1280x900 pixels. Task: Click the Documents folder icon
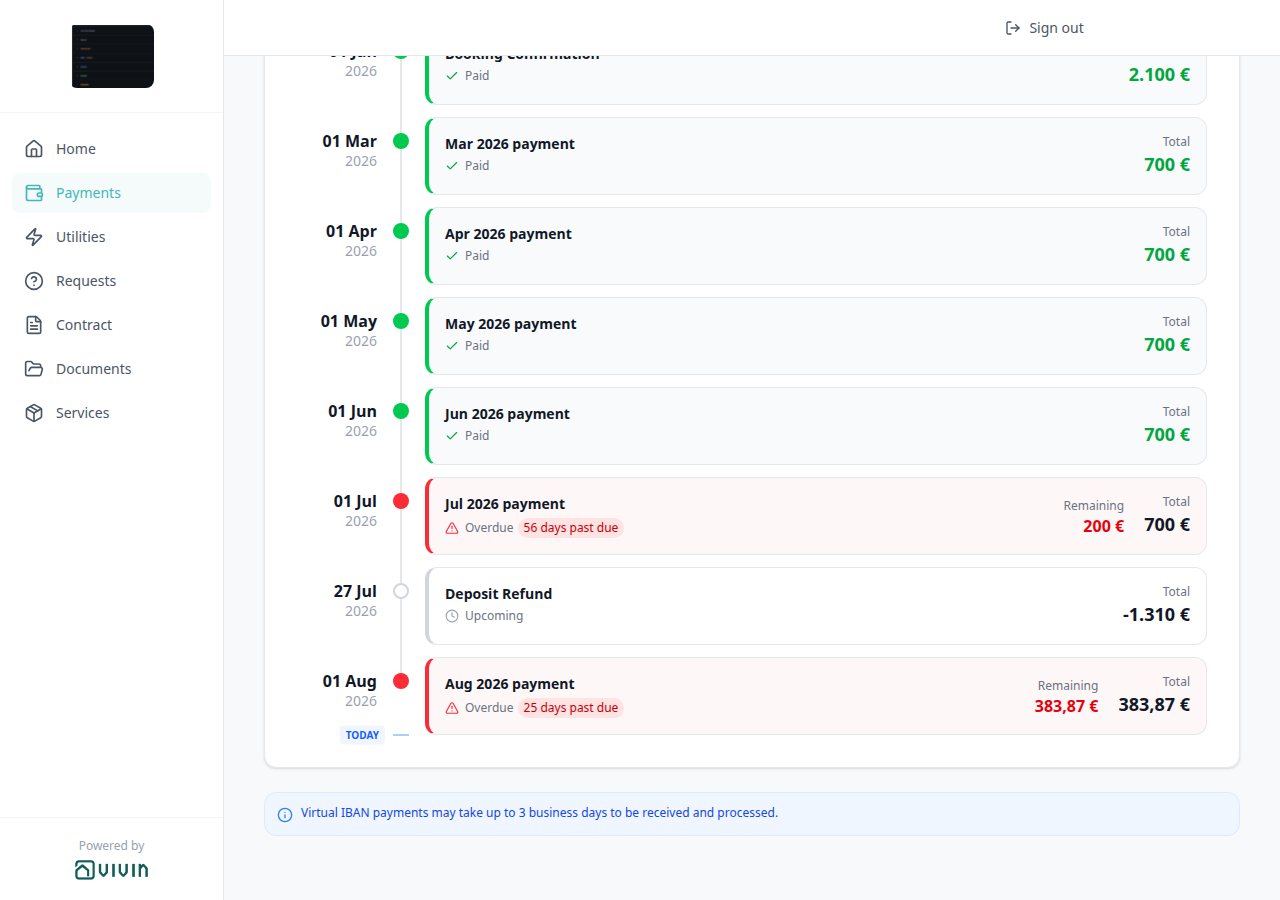tap(34, 369)
